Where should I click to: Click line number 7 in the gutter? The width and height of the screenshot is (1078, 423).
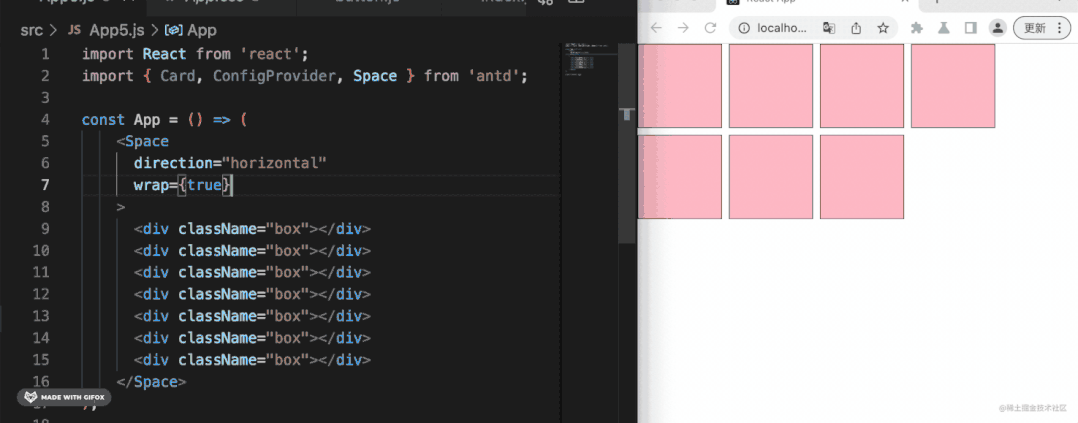45,185
